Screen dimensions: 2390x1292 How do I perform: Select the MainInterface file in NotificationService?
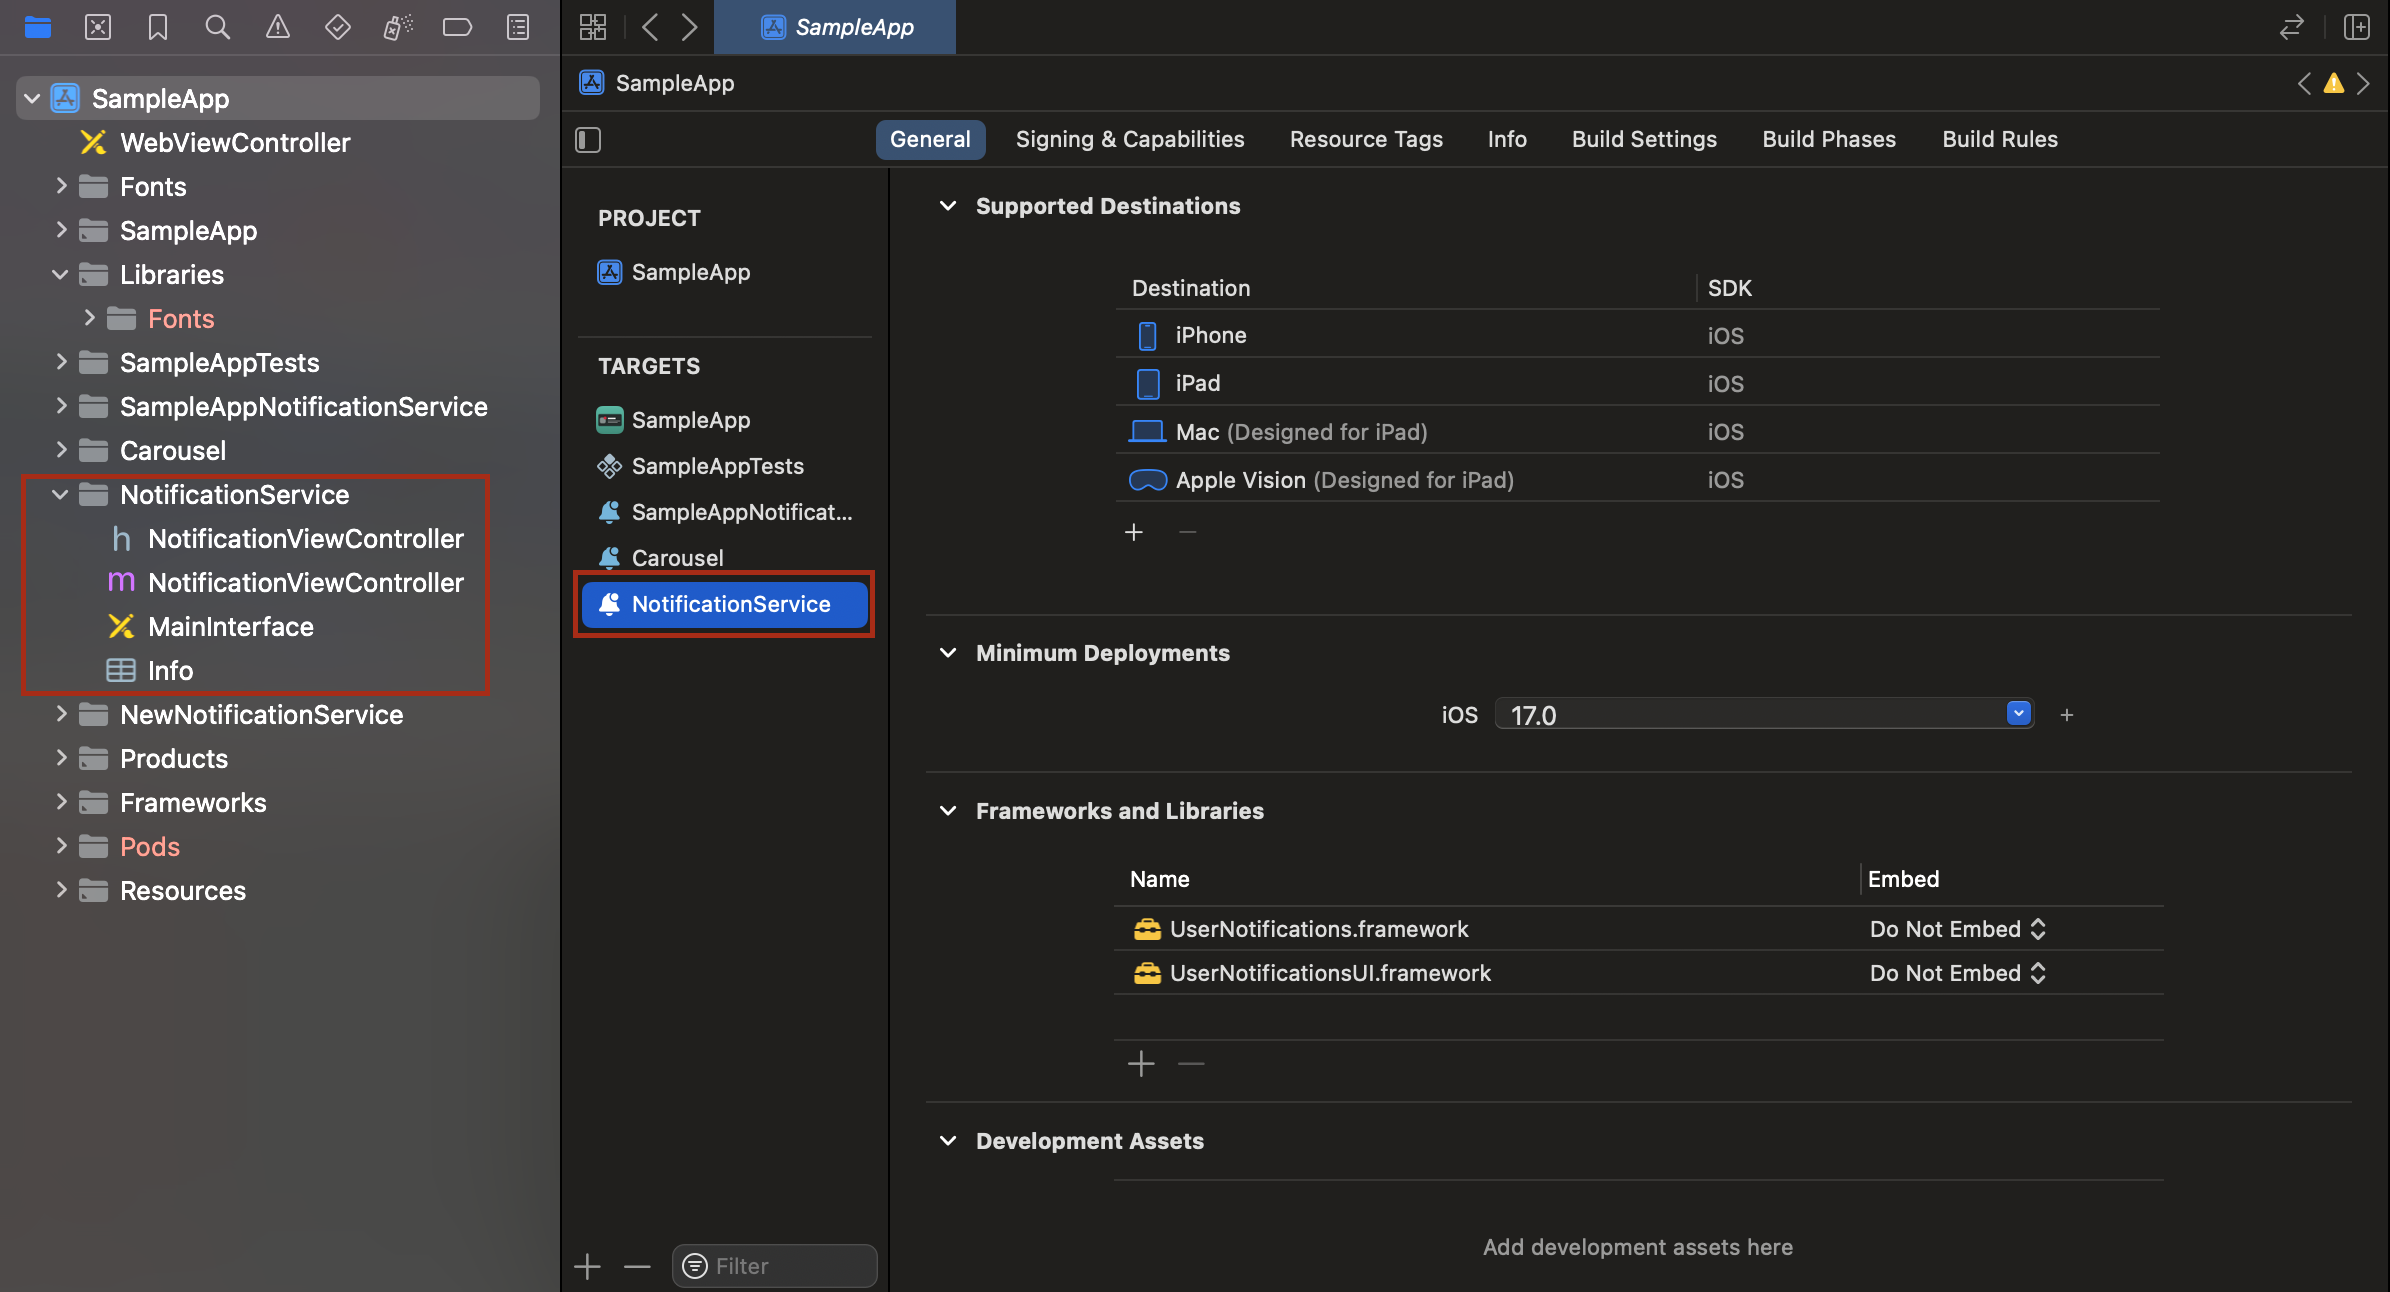(x=229, y=625)
